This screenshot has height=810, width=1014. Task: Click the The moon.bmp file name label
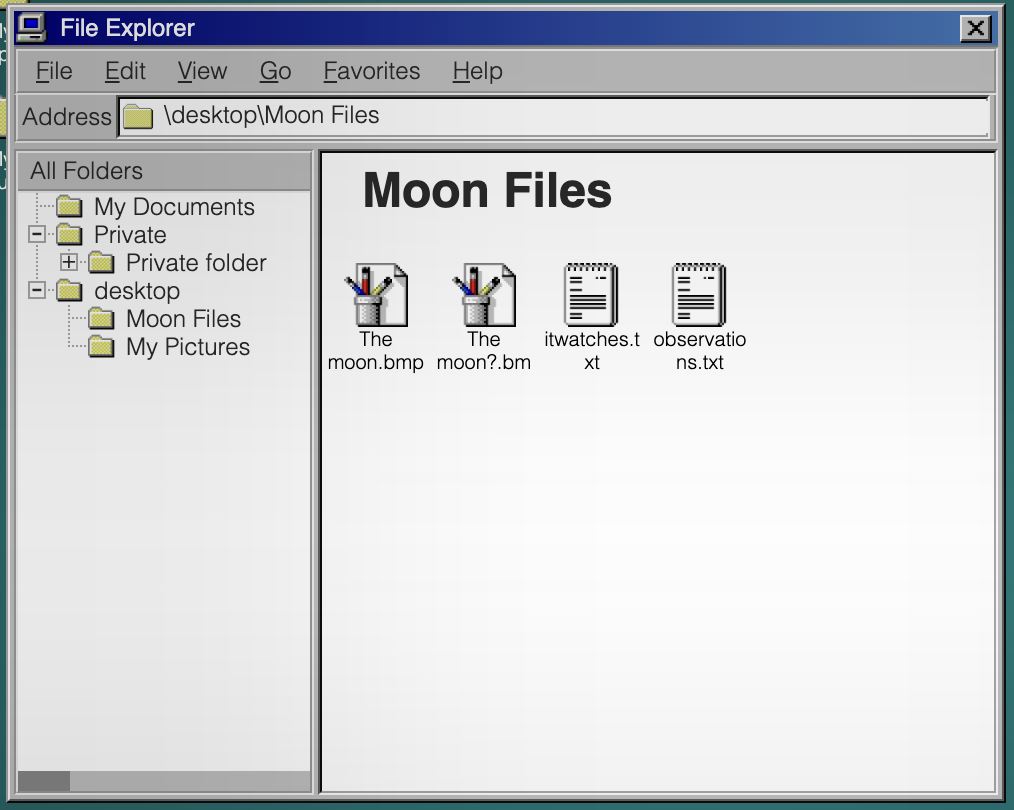tap(375, 350)
